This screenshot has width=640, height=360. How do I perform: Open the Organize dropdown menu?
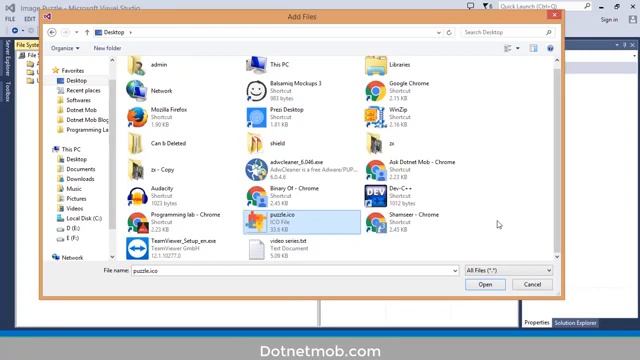pos(65,48)
